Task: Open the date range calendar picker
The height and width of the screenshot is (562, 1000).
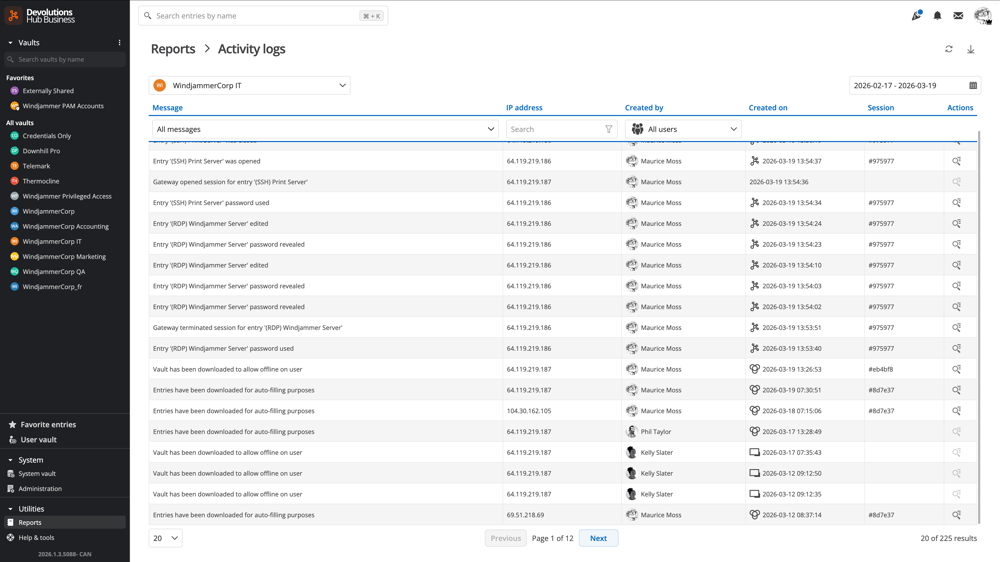Action: click(973, 85)
